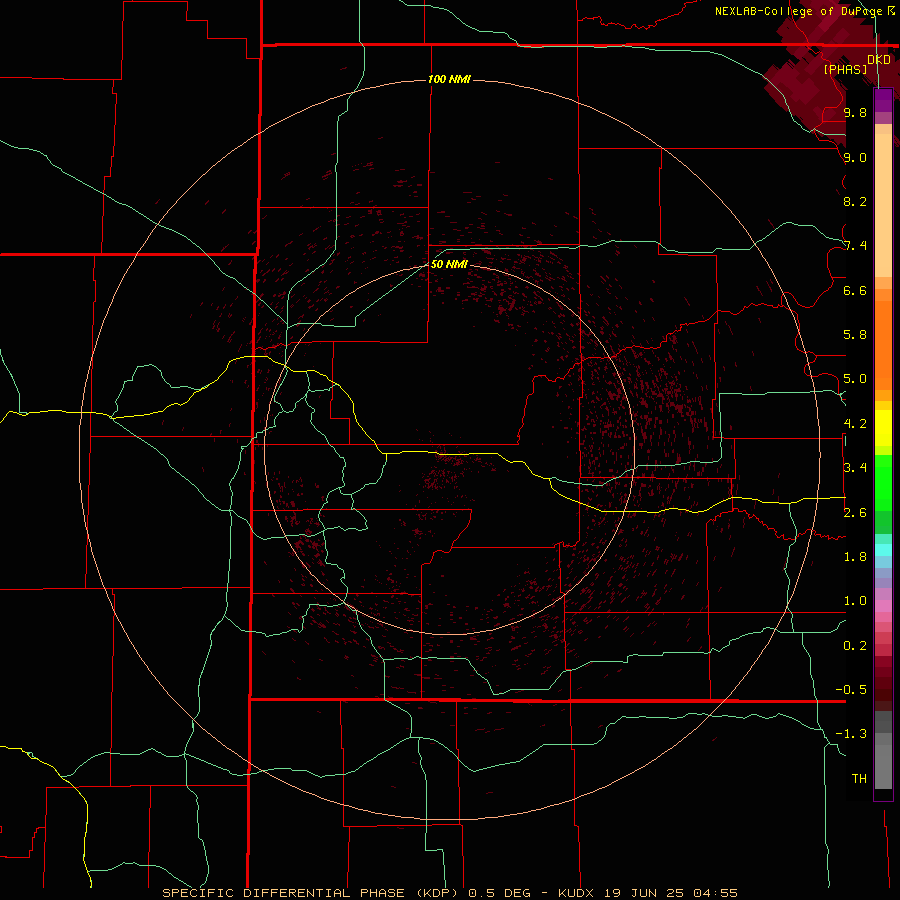Click the TH label on the color scale
This screenshot has width=900, height=900.
859,778
